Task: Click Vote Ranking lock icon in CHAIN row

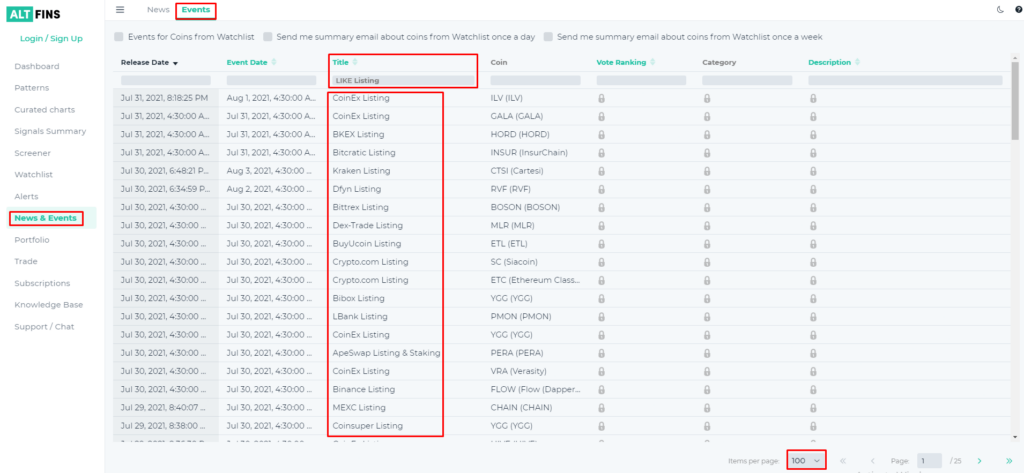Action: coord(601,408)
